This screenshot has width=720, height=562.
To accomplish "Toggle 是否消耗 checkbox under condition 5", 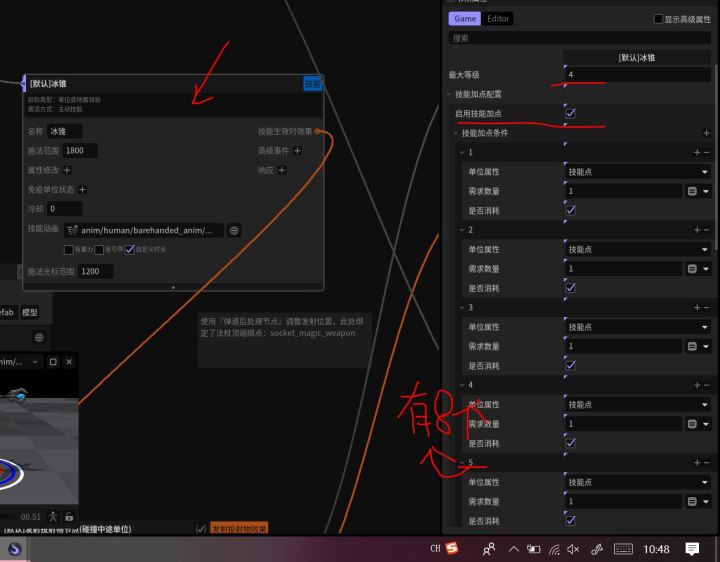I will click(571, 520).
